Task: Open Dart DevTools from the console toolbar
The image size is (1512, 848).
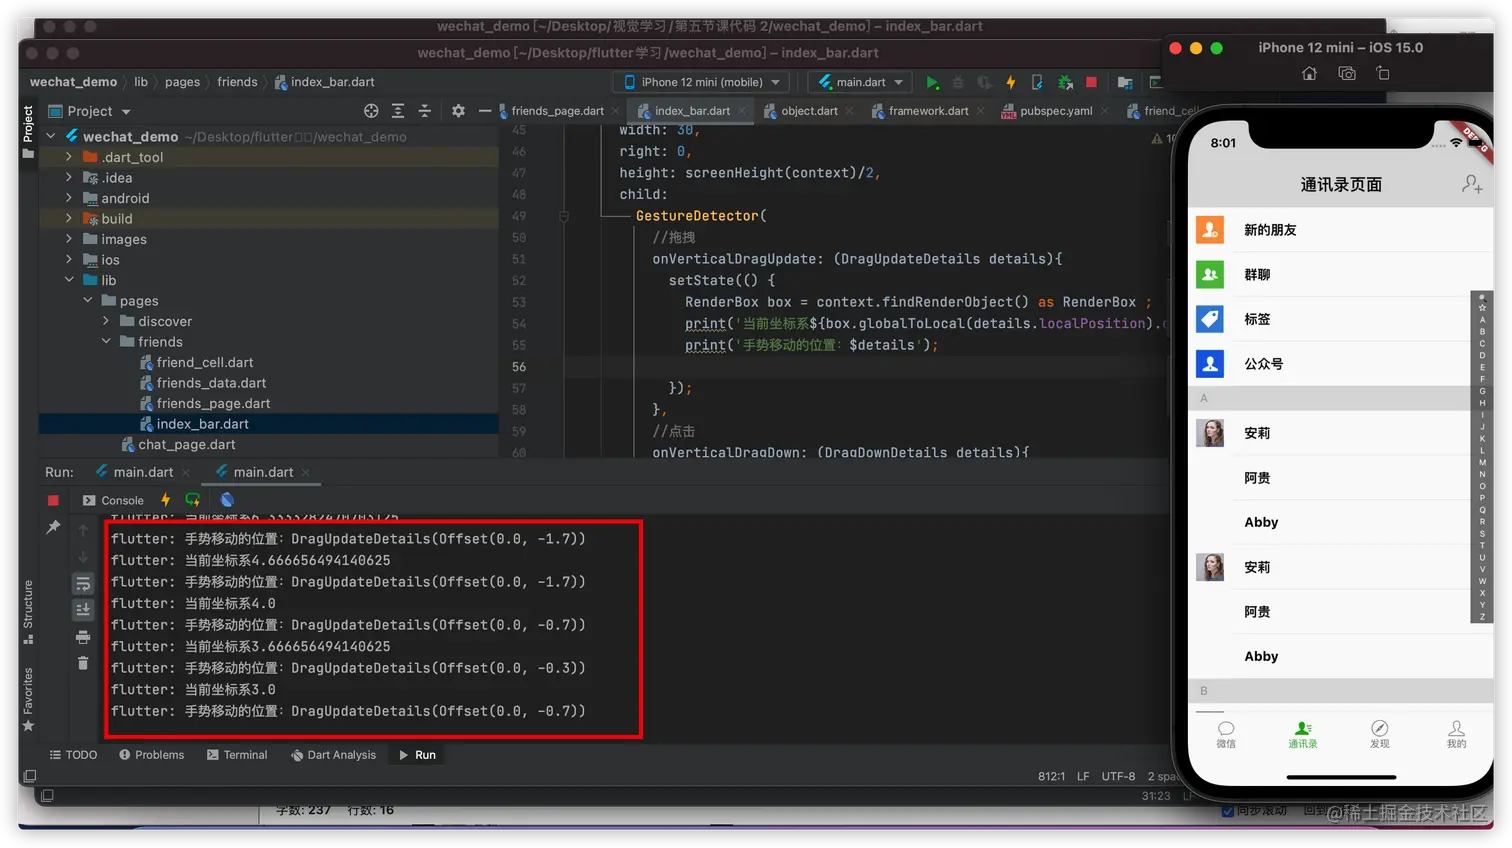Action: click(x=227, y=500)
